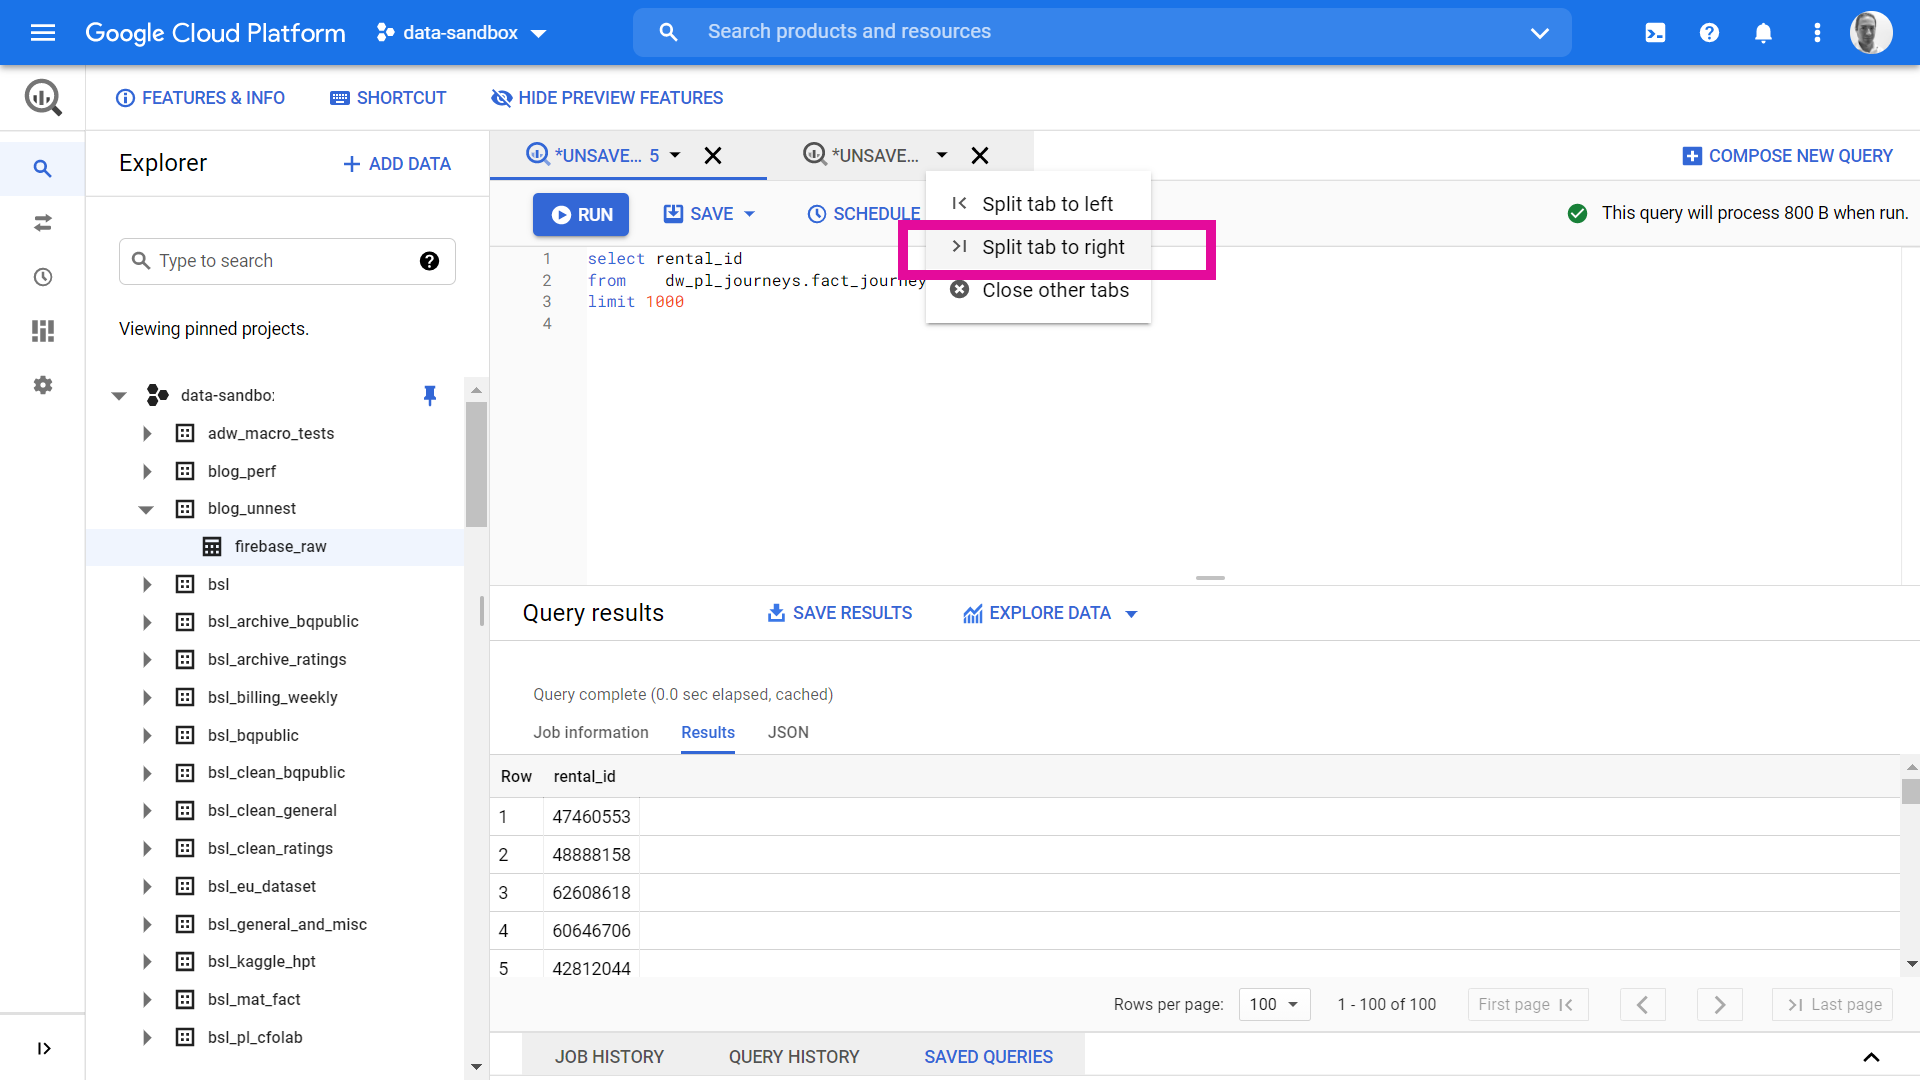
Task: Open the main navigation hamburger menu
Action: (43, 32)
